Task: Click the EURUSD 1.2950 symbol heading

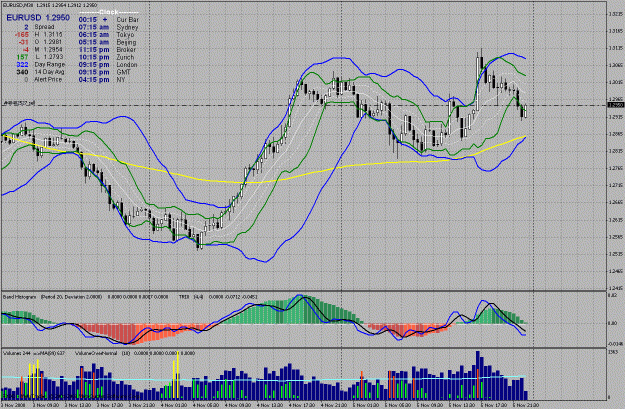Action: tap(38, 18)
